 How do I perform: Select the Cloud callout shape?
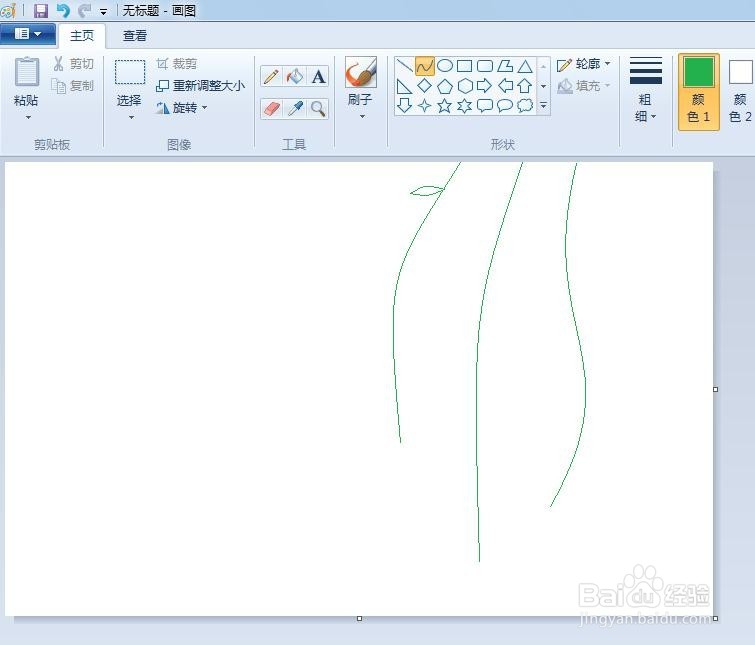tap(525, 106)
